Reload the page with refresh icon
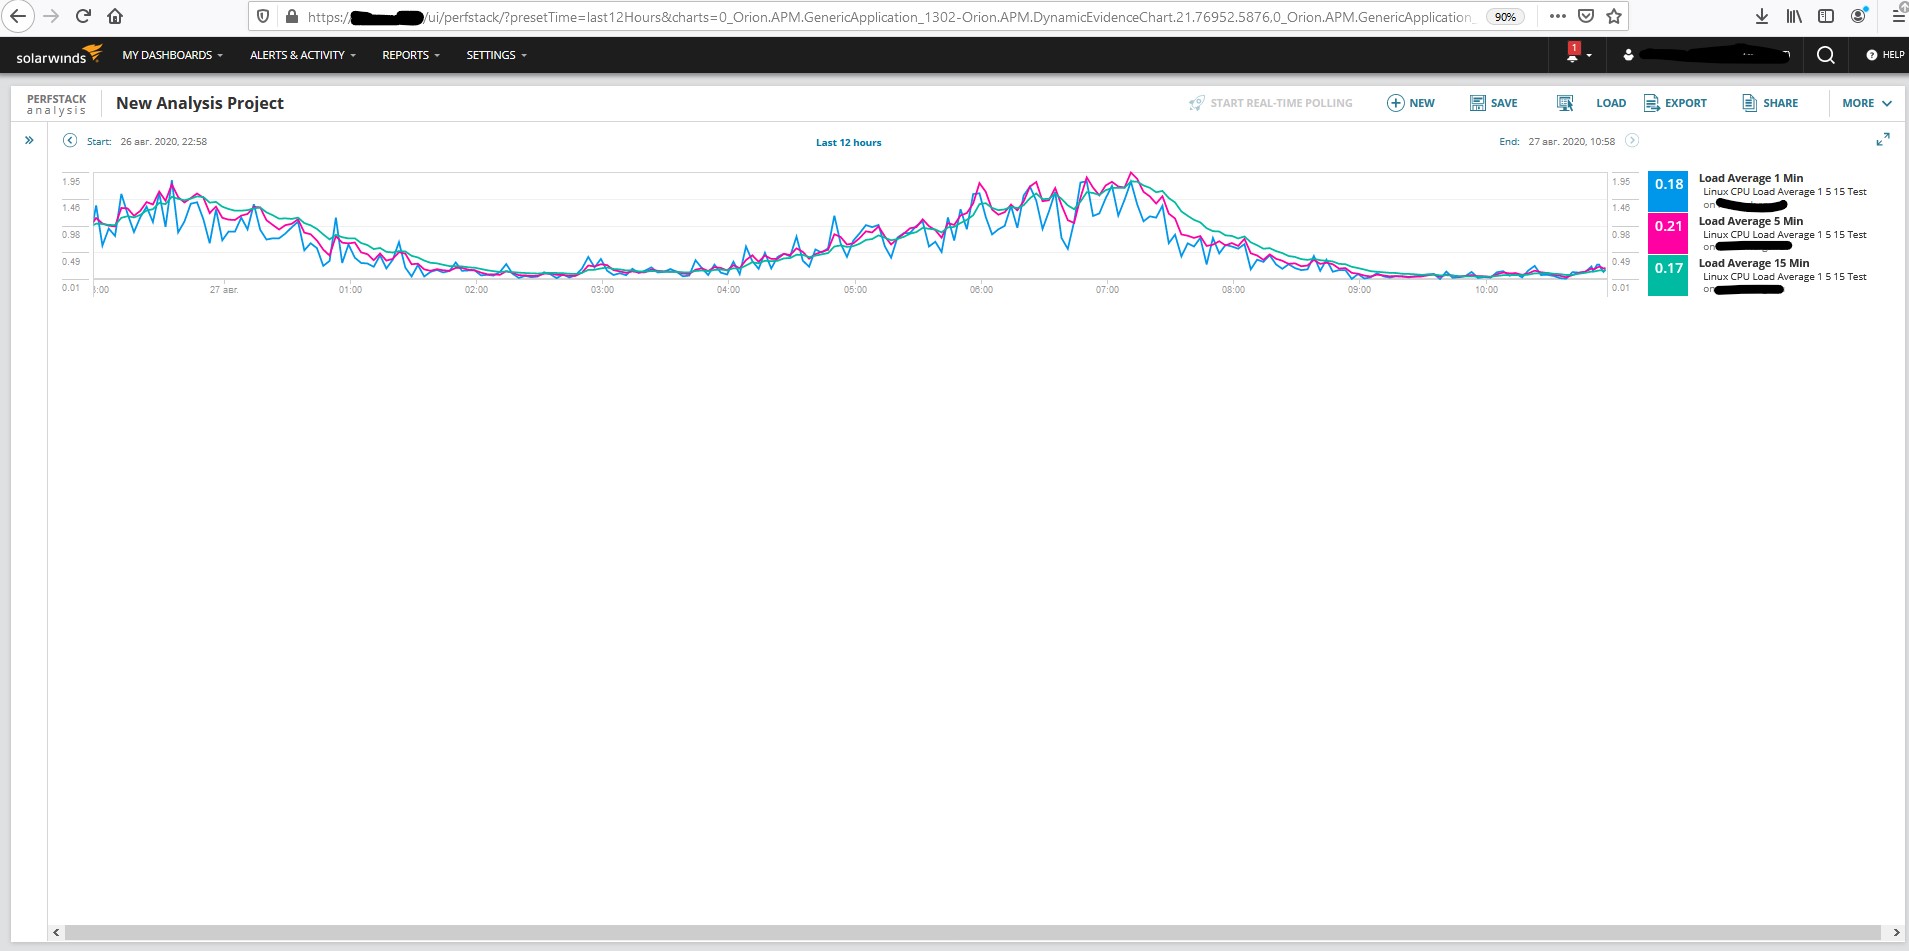1909x951 pixels. tap(83, 16)
